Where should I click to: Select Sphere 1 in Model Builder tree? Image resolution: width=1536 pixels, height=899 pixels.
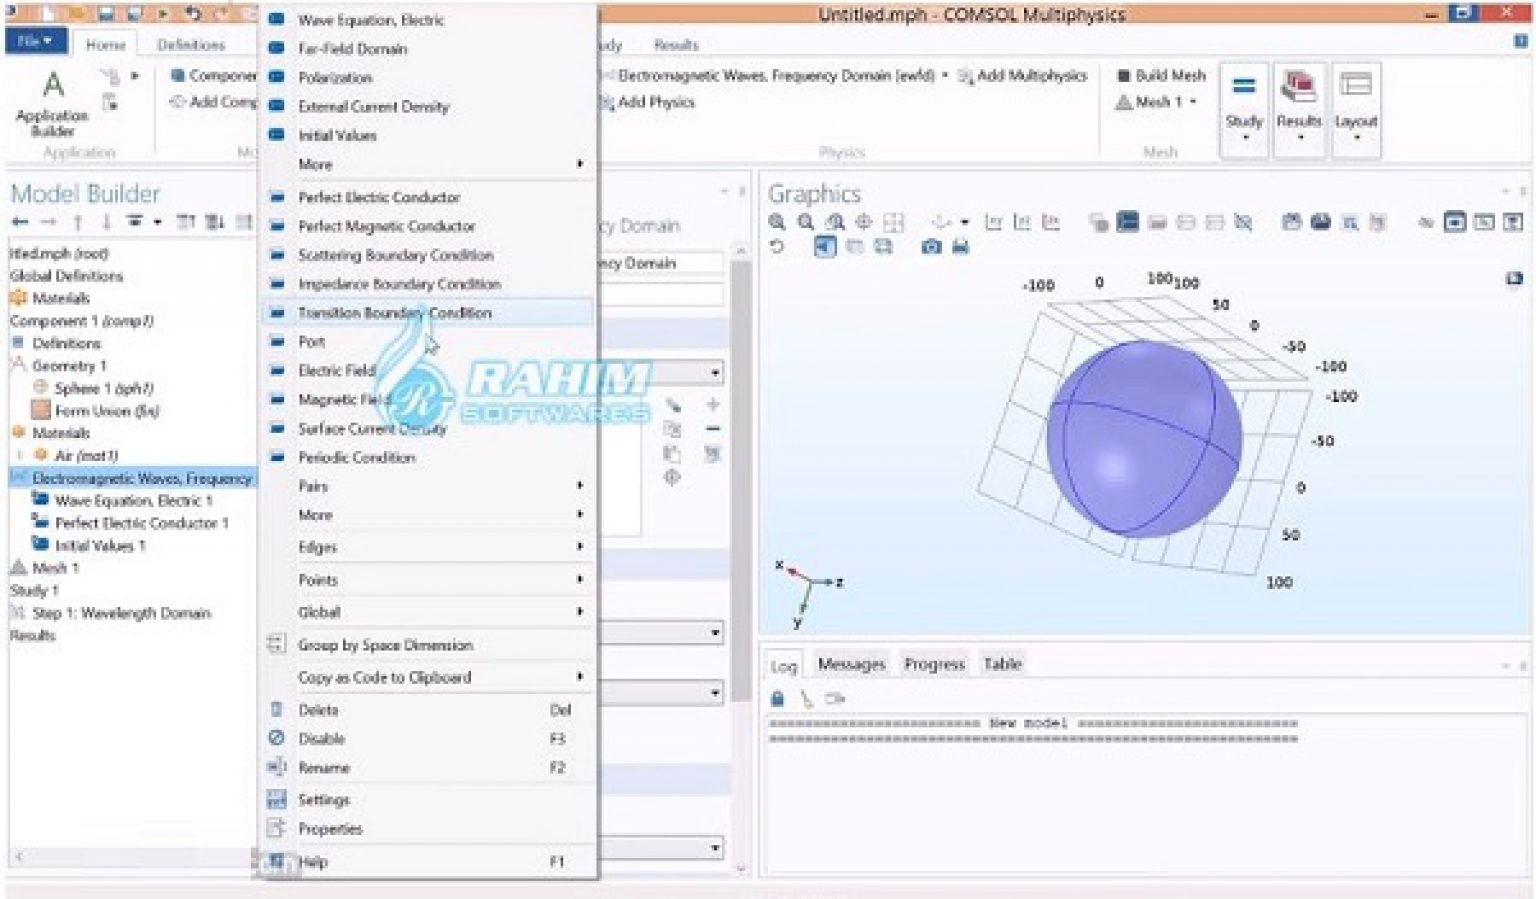(102, 388)
